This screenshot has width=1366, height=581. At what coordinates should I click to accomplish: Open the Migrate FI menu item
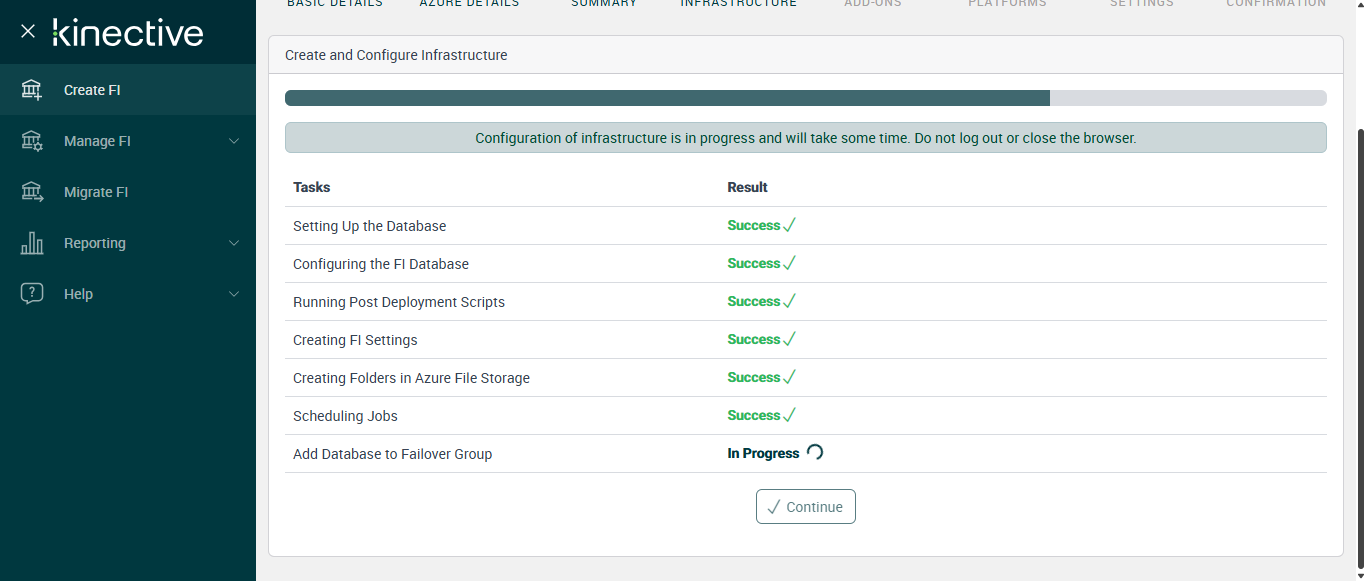coord(96,192)
